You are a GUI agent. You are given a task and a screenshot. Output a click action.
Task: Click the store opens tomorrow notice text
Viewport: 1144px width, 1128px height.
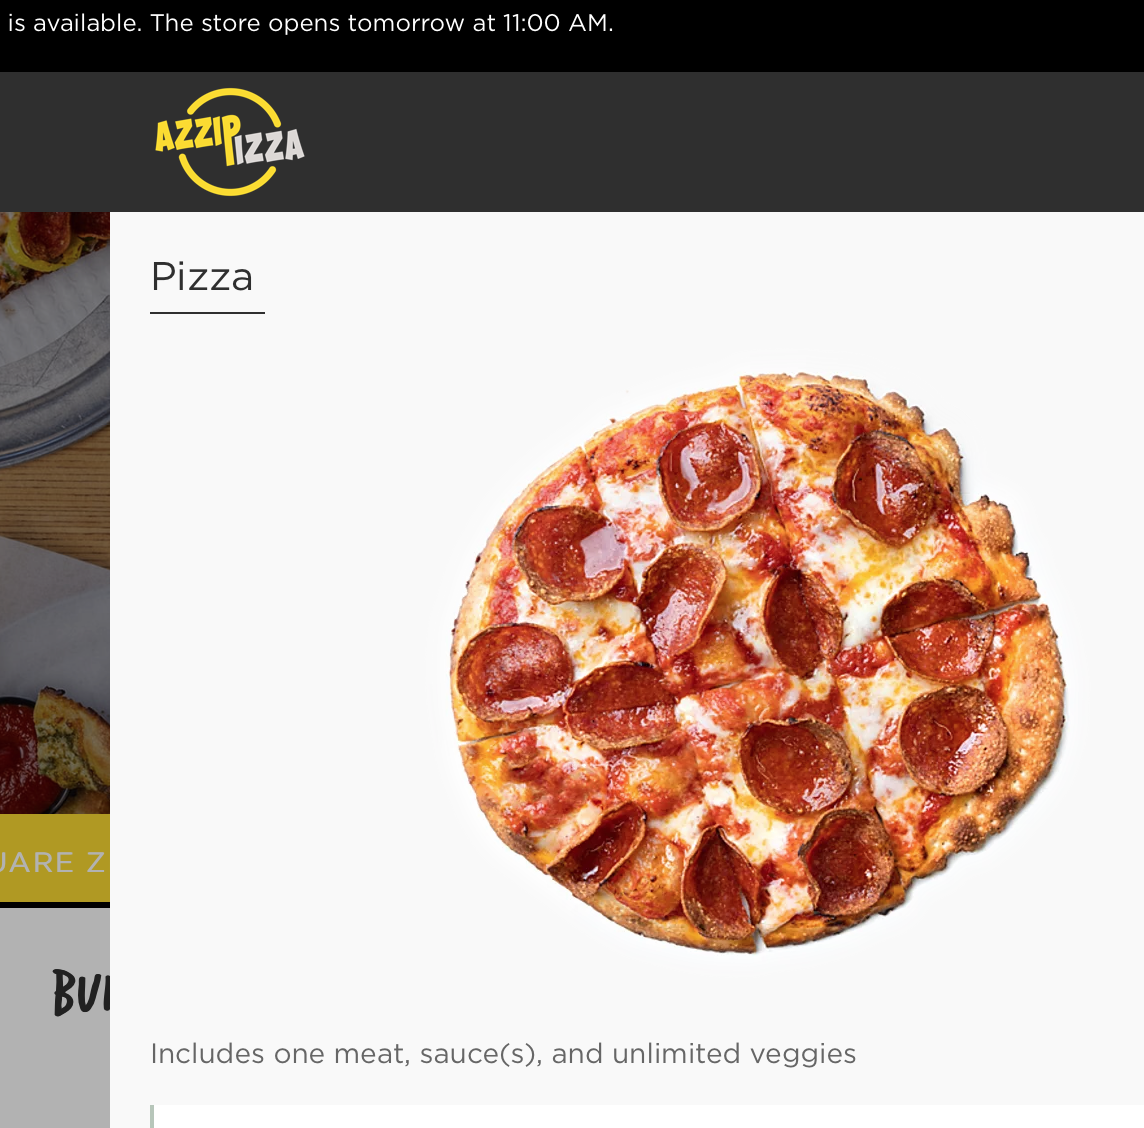(382, 23)
